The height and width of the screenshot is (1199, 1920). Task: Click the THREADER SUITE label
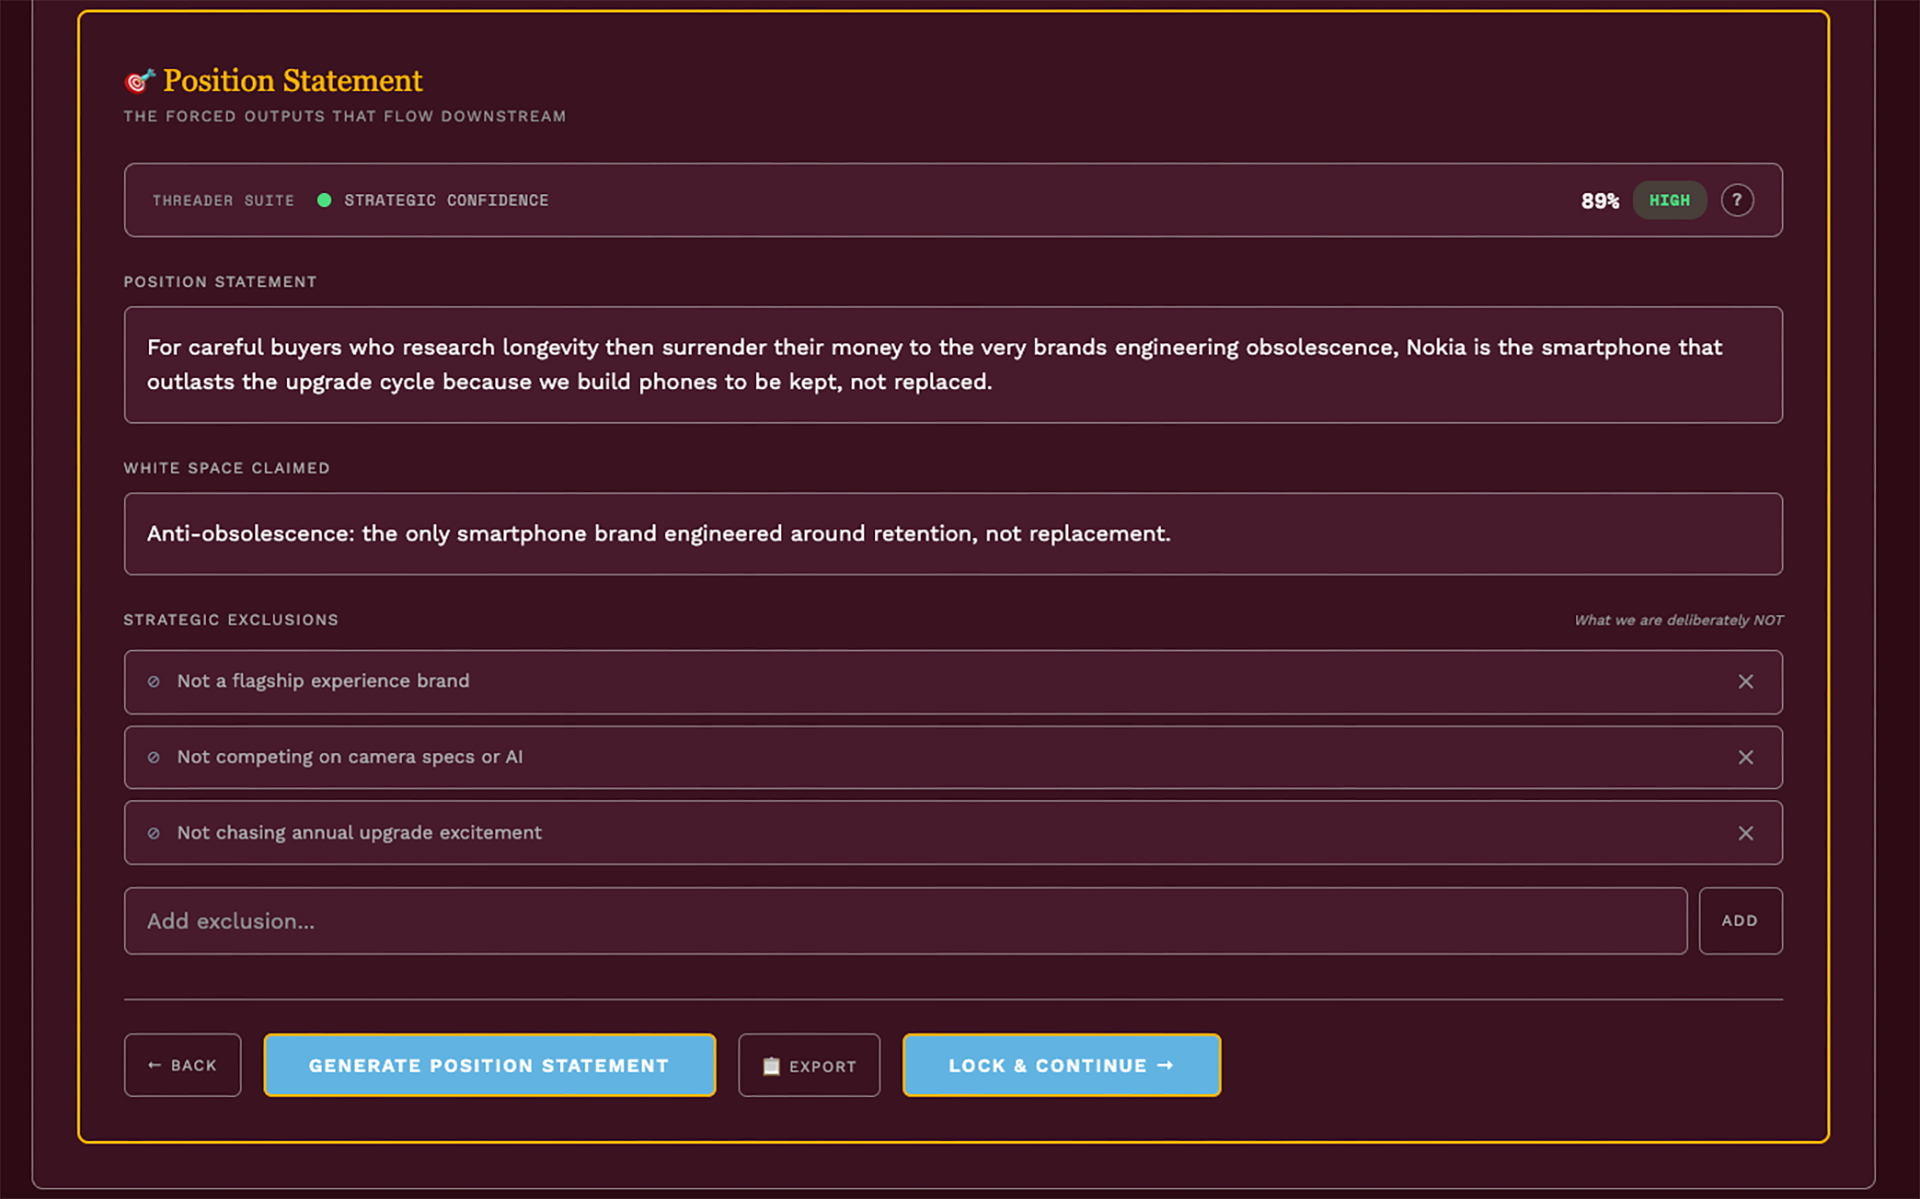point(223,201)
